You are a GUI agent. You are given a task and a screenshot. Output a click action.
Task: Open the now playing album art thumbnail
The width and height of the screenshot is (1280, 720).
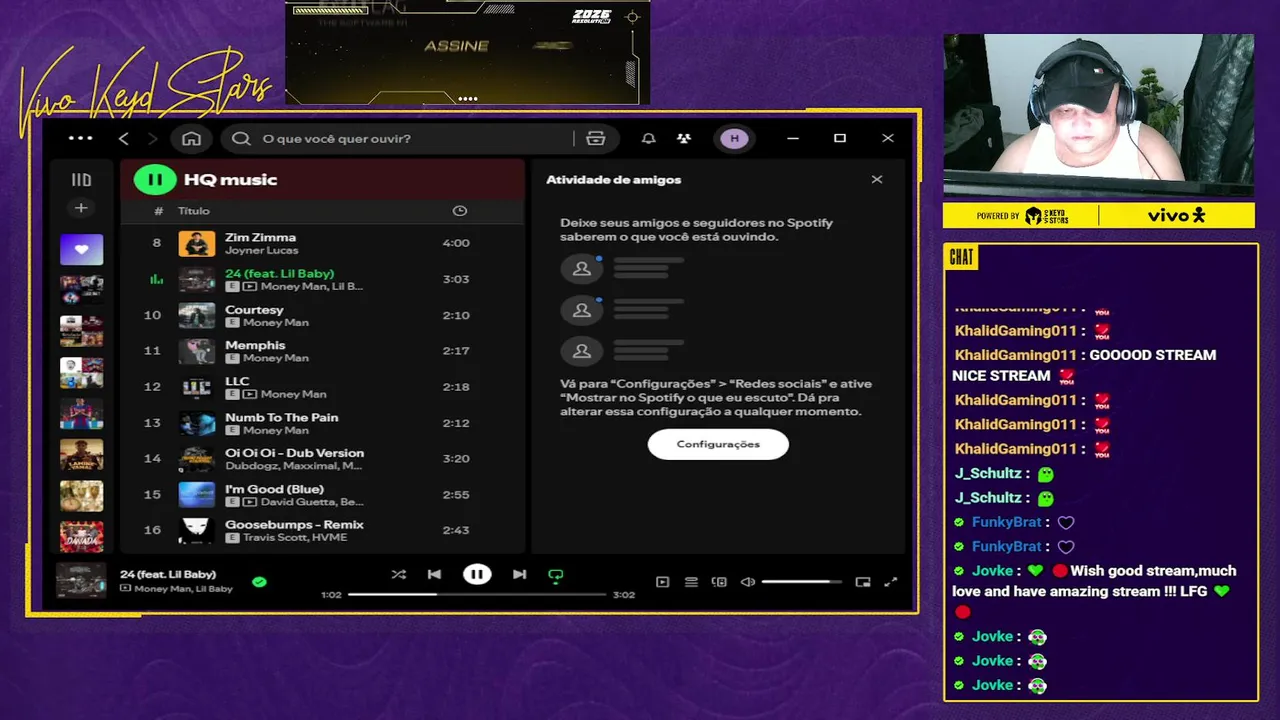(81, 581)
